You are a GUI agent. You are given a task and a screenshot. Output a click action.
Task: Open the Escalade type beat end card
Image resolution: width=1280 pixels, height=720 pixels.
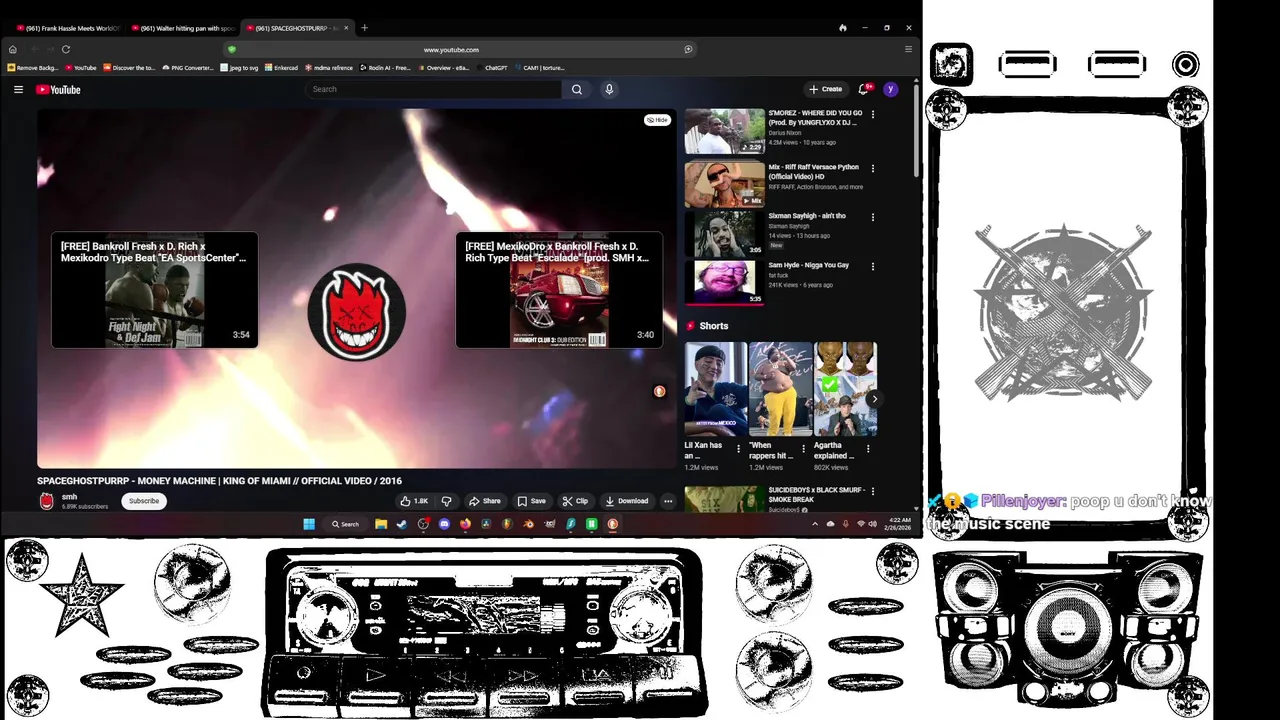tap(559, 290)
